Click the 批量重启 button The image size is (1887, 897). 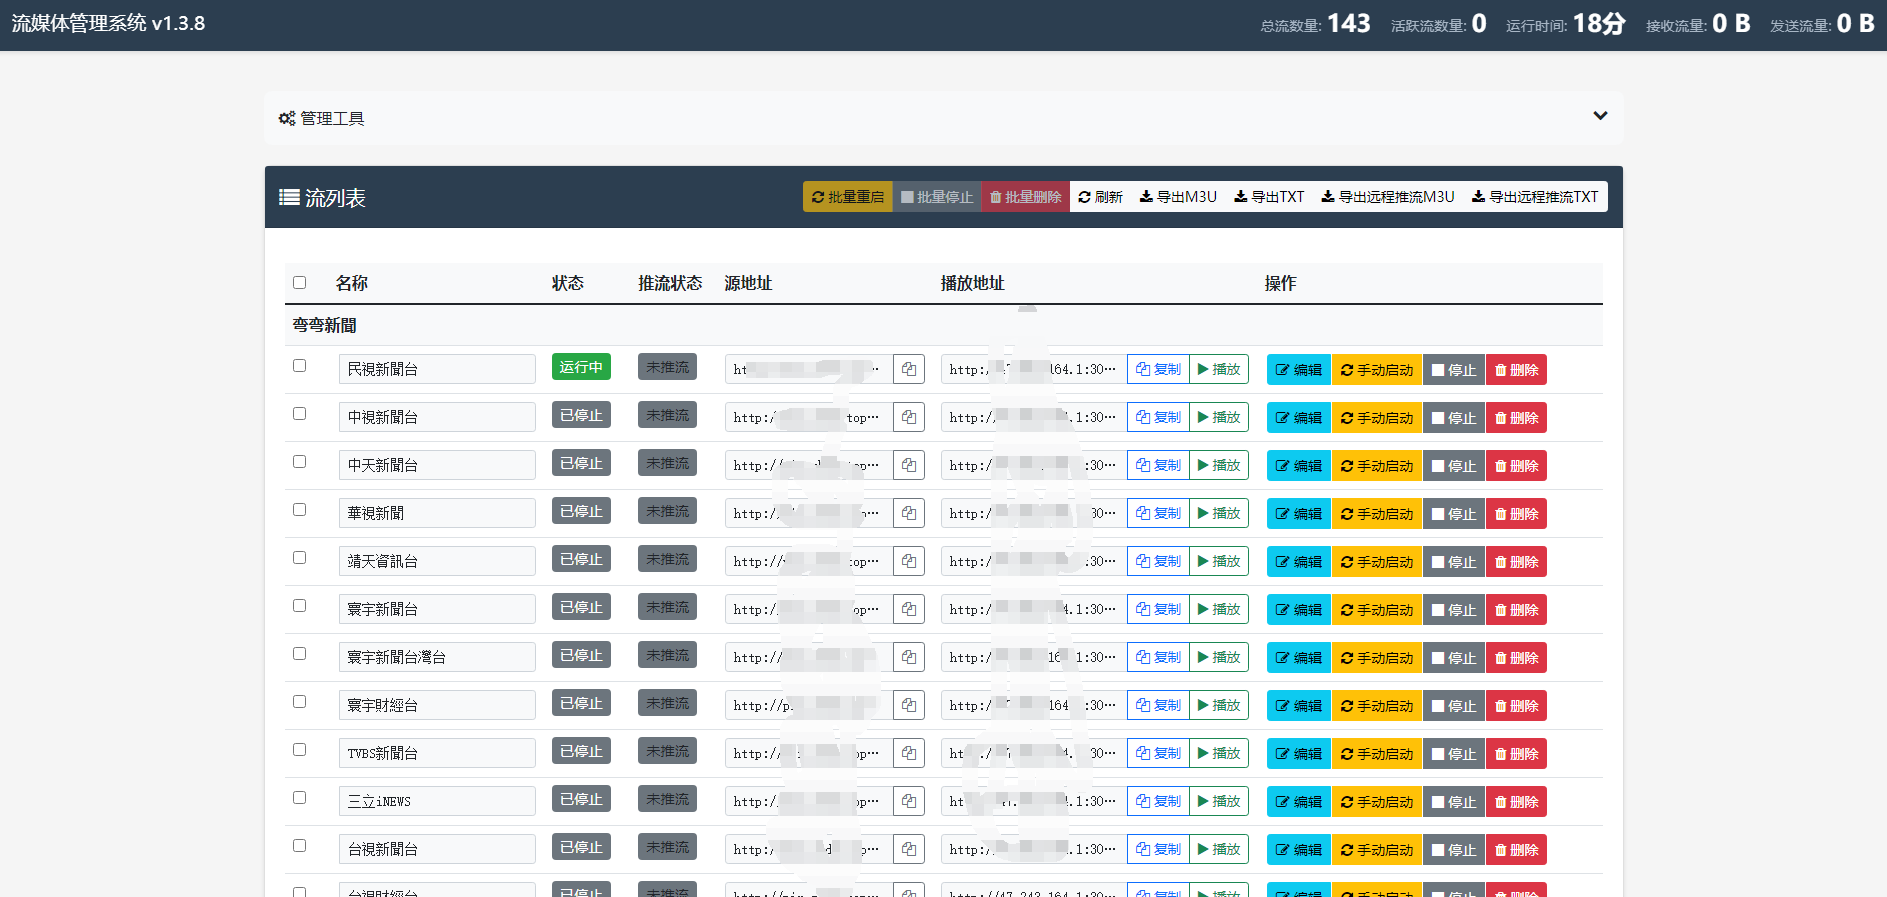coord(847,197)
